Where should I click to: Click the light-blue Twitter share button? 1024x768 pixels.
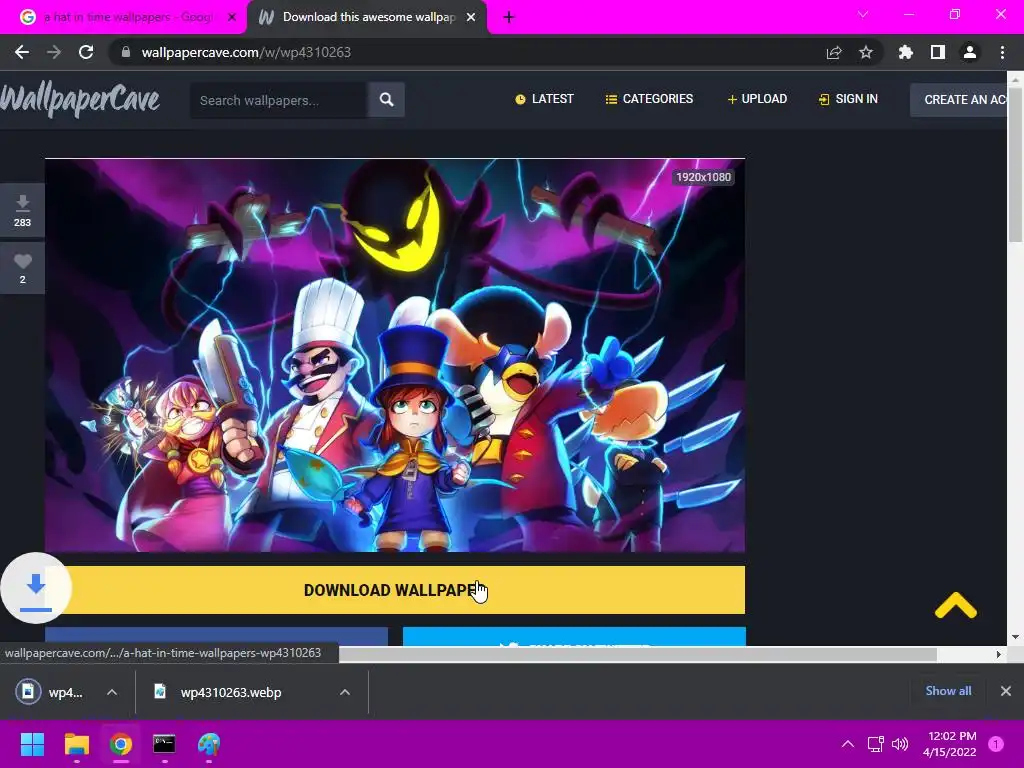pyautogui.click(x=574, y=637)
